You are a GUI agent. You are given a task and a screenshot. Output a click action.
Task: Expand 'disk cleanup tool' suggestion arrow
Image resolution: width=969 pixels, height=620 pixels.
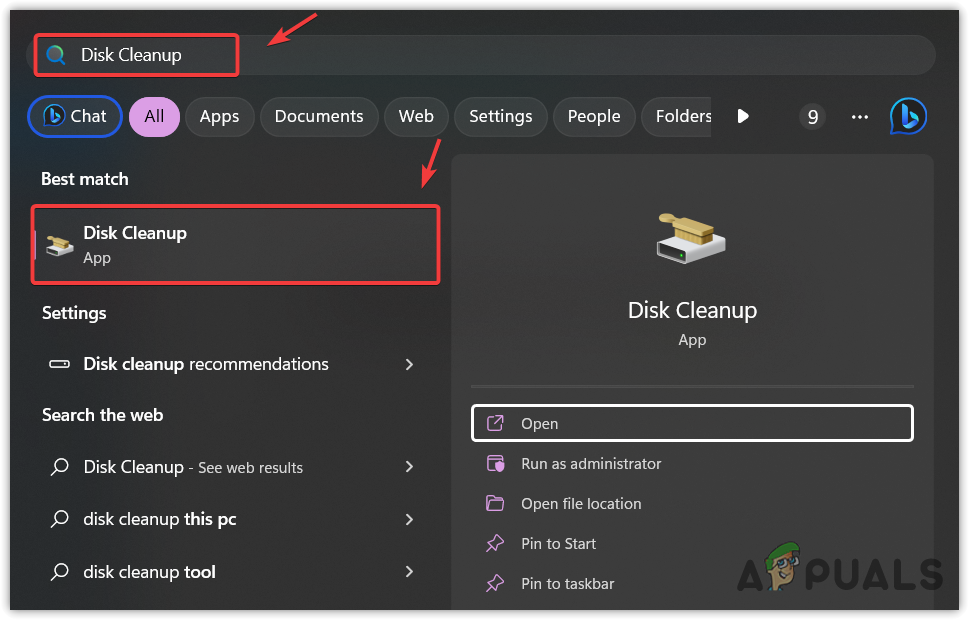pyautogui.click(x=409, y=572)
